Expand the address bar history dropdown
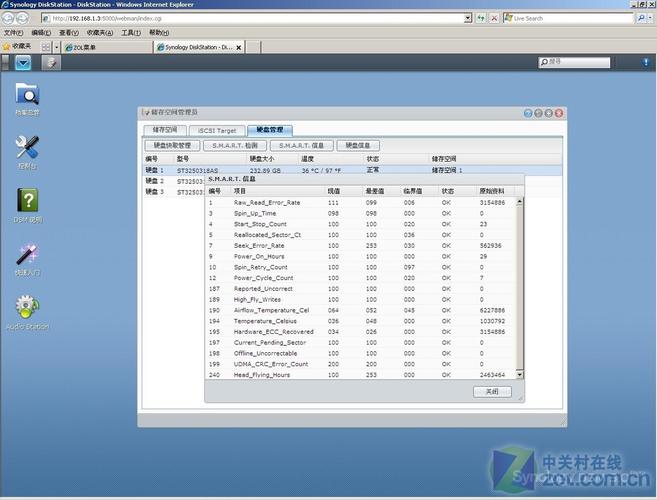Image resolution: width=657 pixels, height=500 pixels. point(468,18)
